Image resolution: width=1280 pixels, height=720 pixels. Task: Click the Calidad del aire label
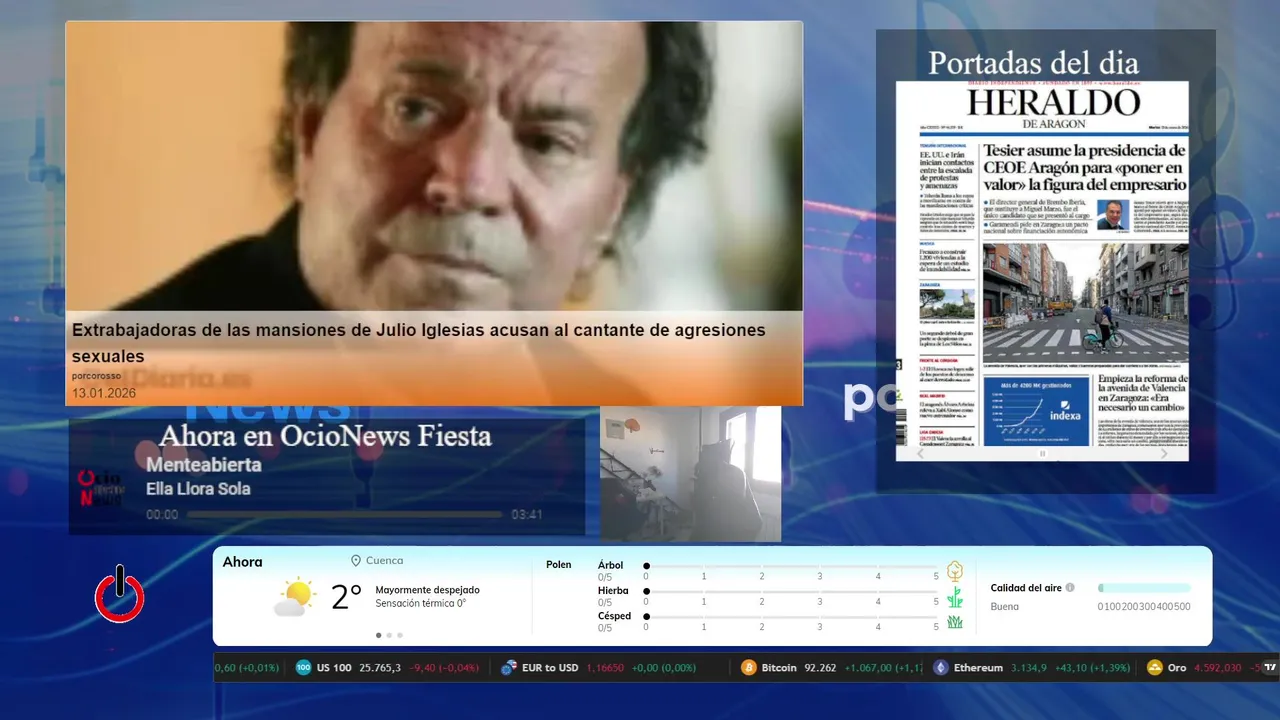1026,588
